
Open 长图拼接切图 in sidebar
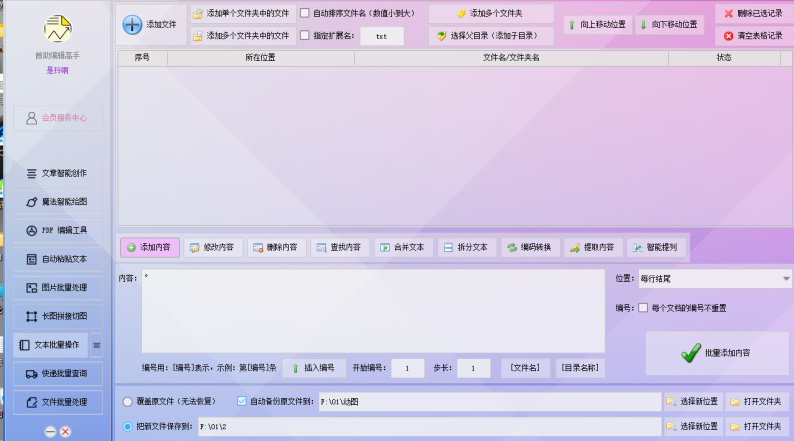[58, 316]
